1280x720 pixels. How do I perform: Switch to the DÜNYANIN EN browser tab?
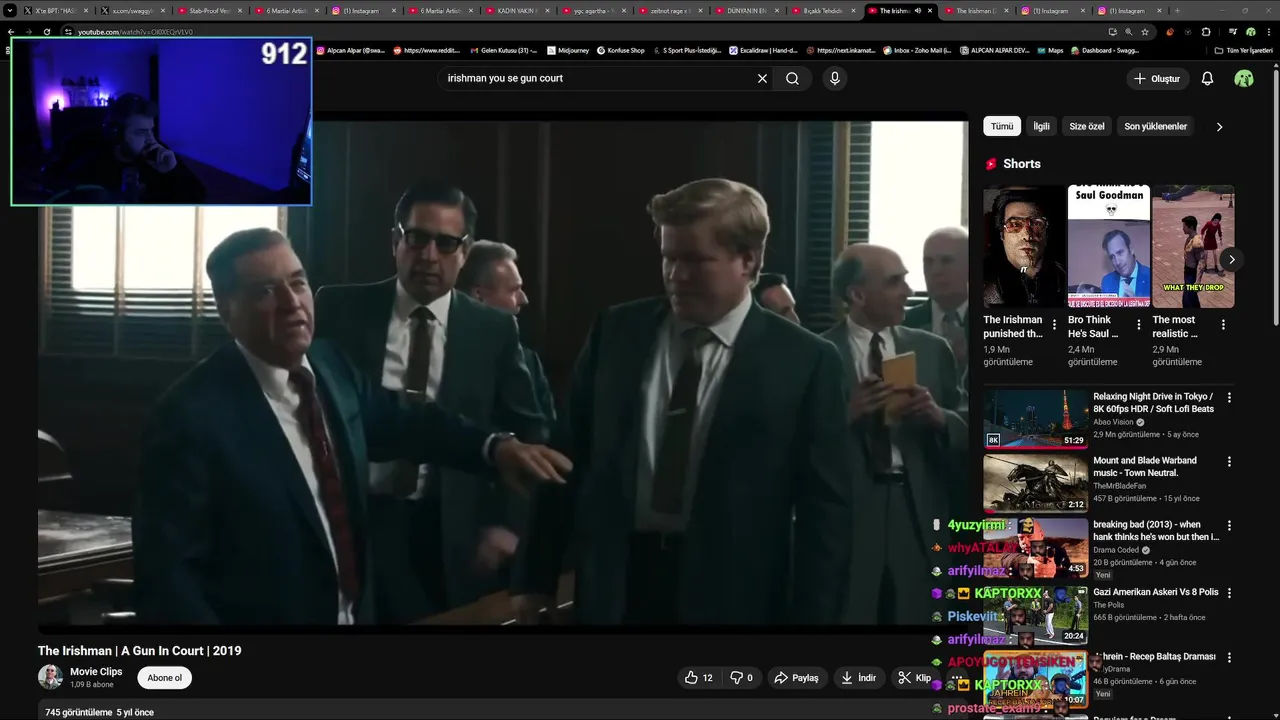tap(746, 10)
